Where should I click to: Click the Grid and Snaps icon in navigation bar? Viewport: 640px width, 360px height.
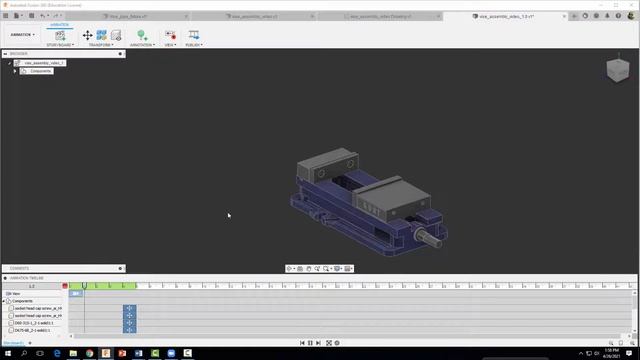[x=347, y=269]
